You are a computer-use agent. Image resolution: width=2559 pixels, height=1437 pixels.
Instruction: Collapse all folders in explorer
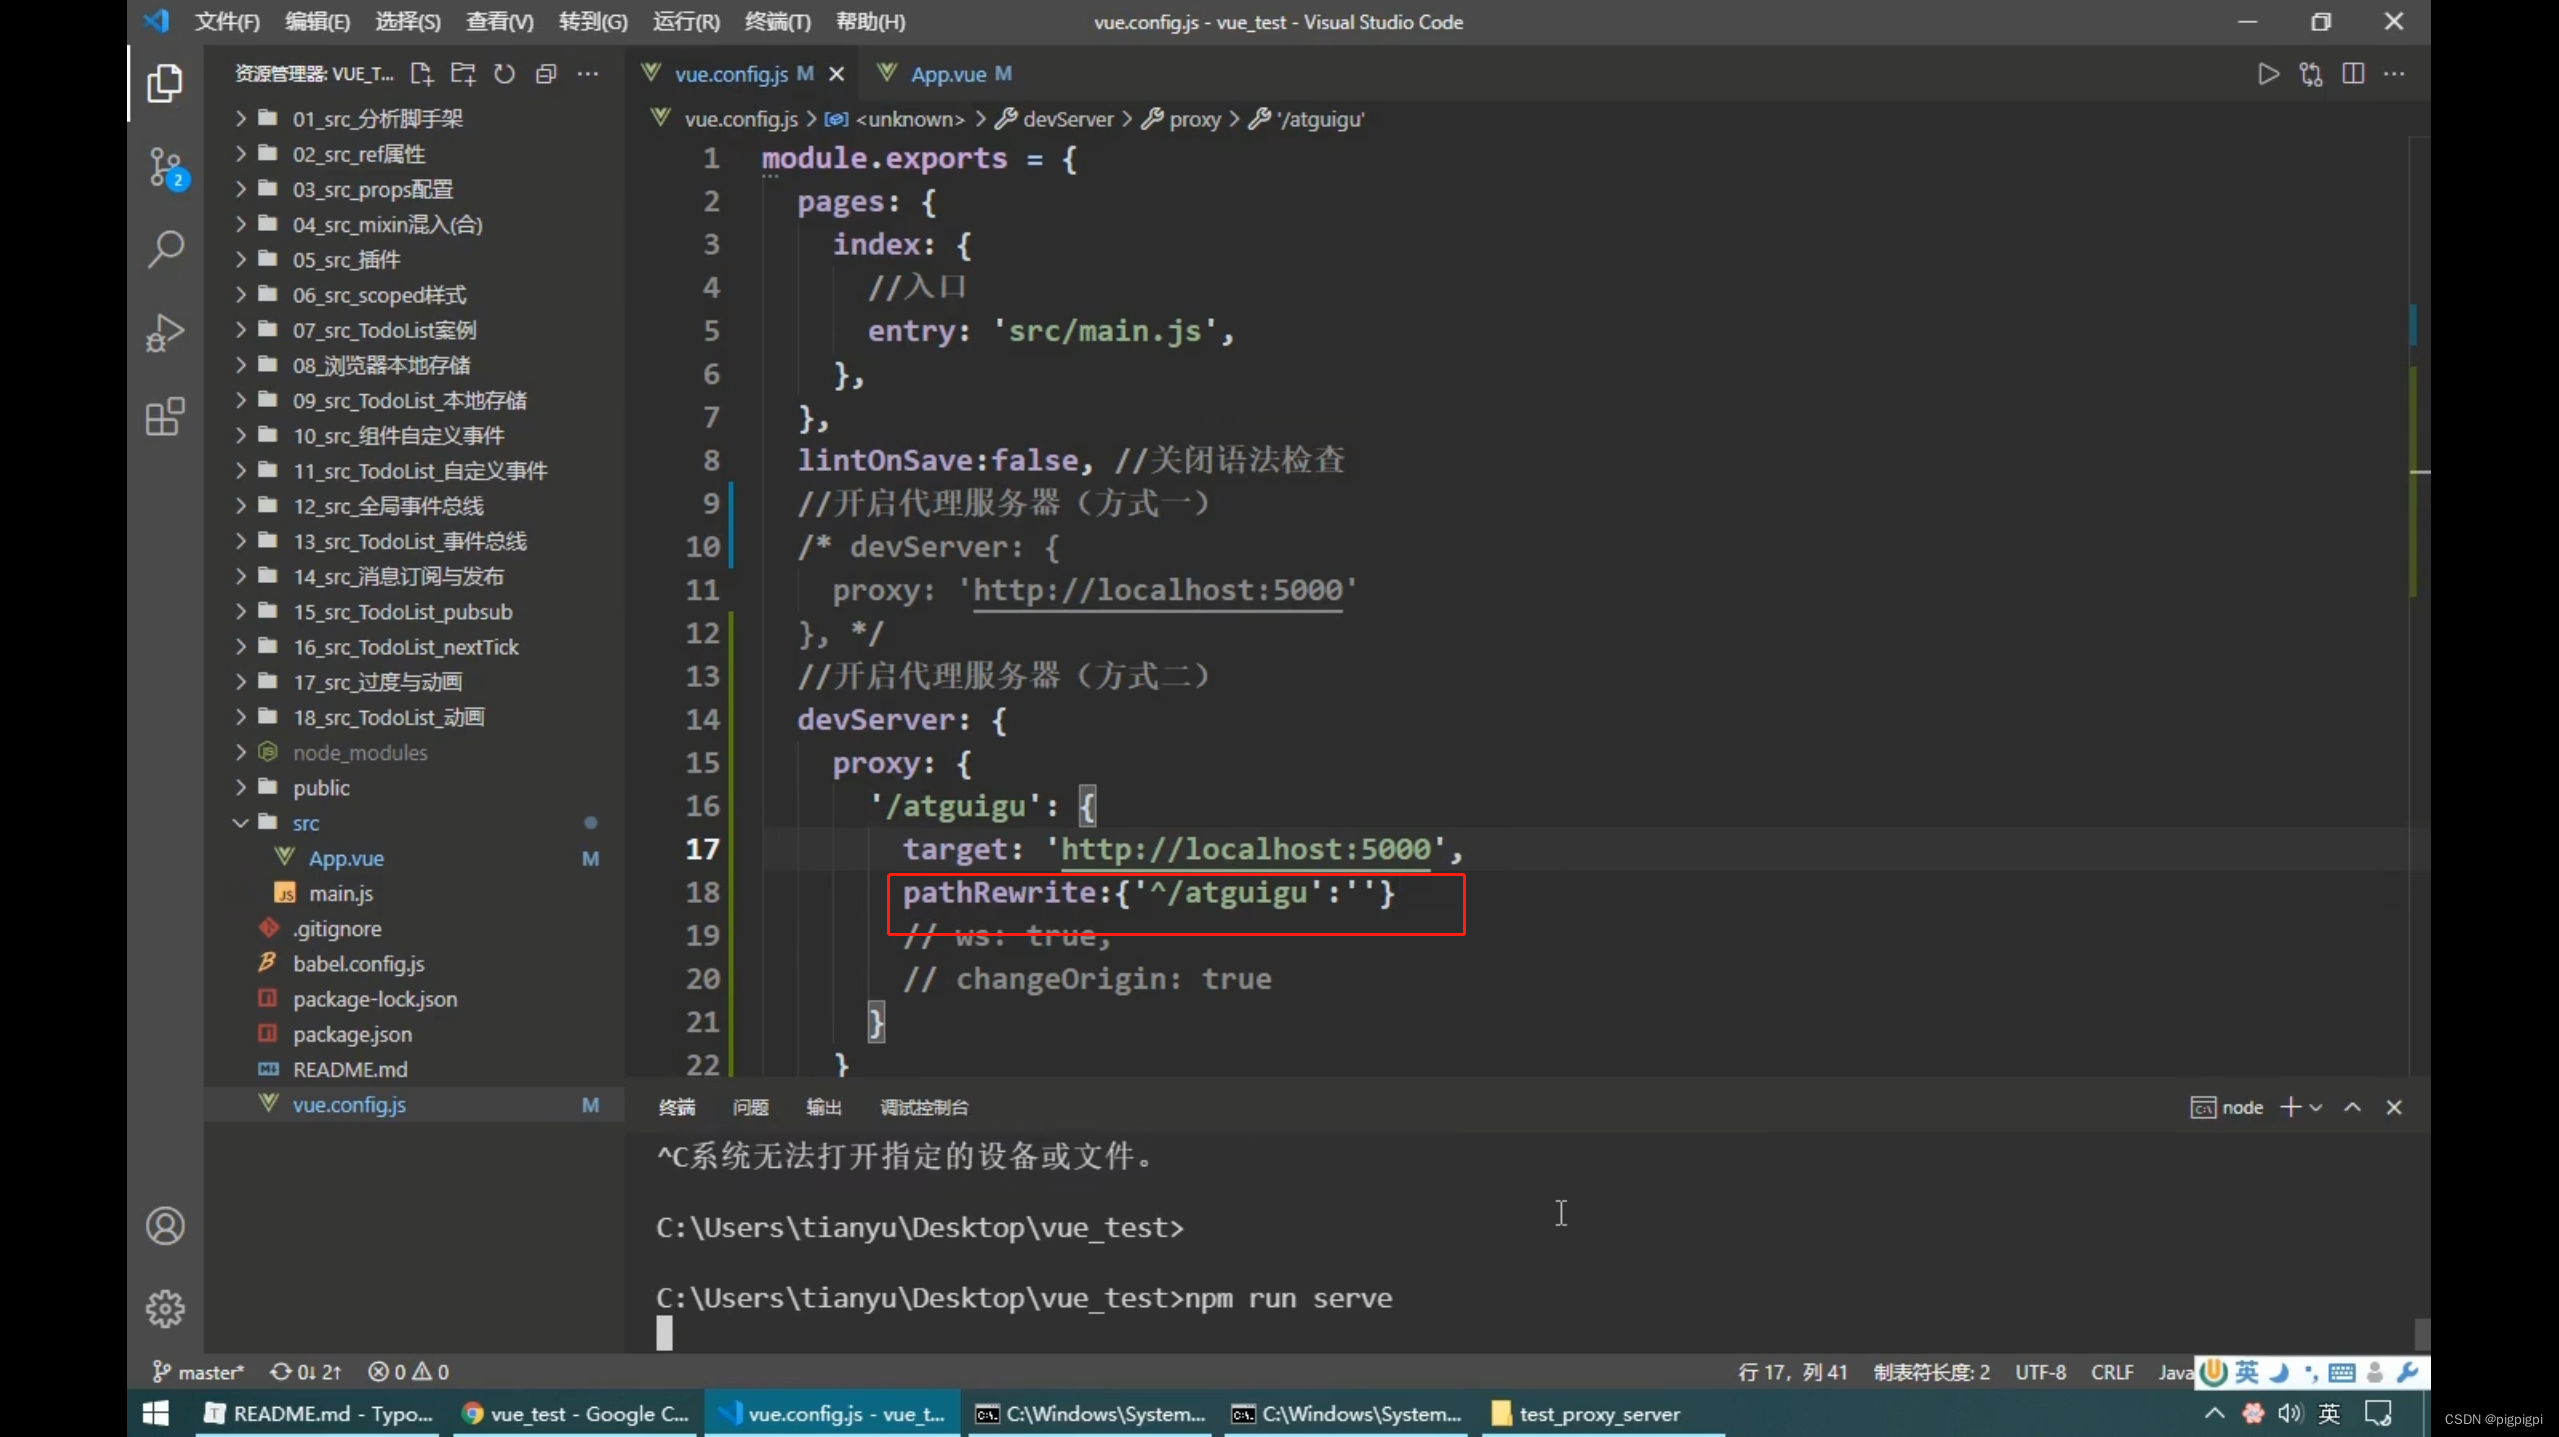pos(545,74)
